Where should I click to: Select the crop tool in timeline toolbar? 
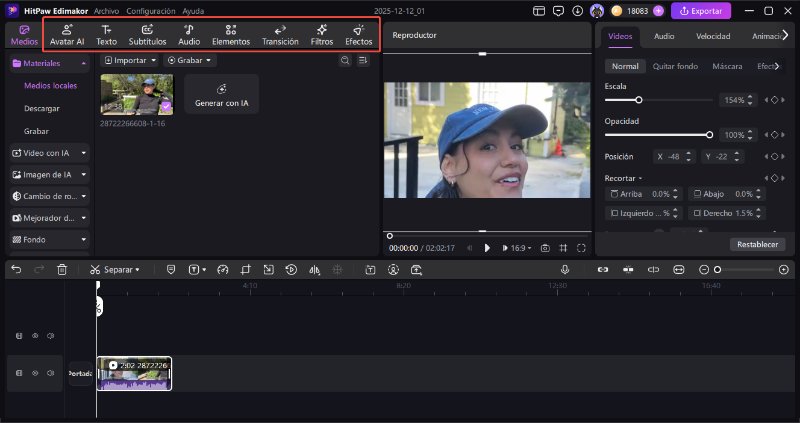tap(246, 269)
